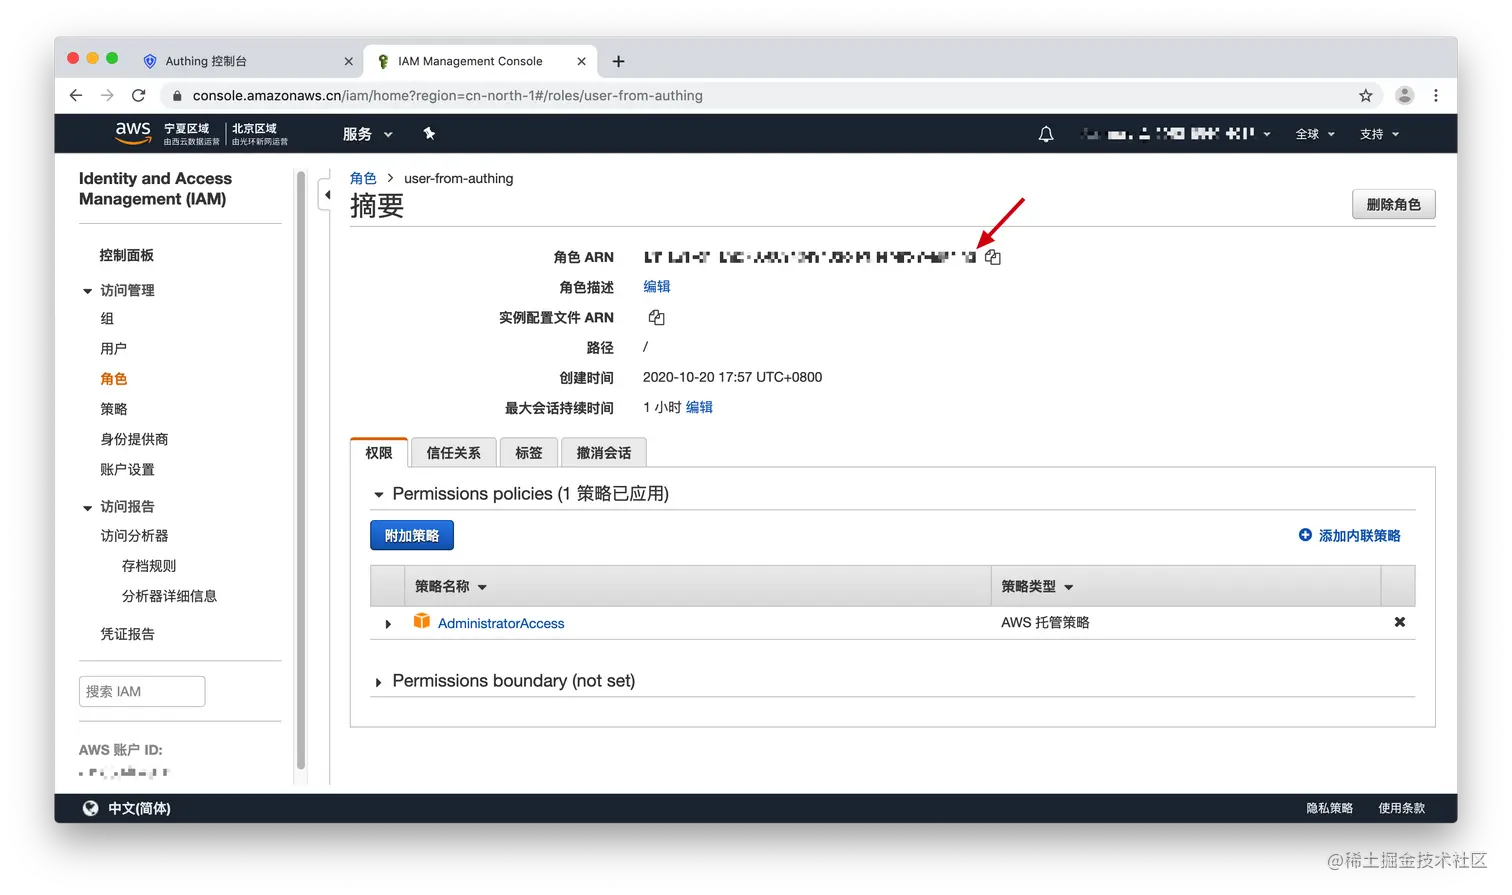
Task: Detach AdministratorAccess policy with the X
Action: pos(1399,622)
